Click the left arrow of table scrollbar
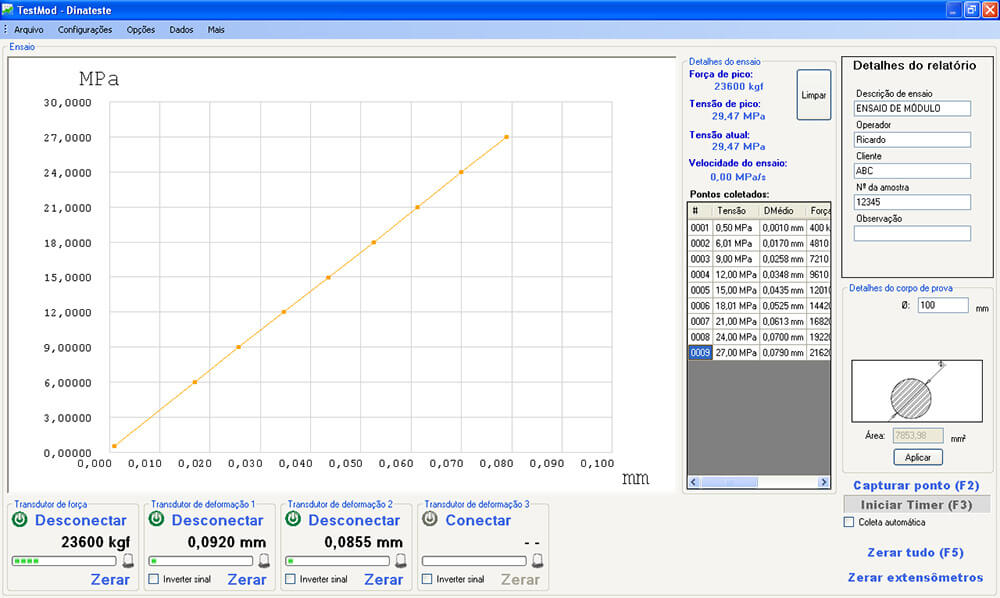Image resolution: width=1000 pixels, height=598 pixels. (694, 483)
